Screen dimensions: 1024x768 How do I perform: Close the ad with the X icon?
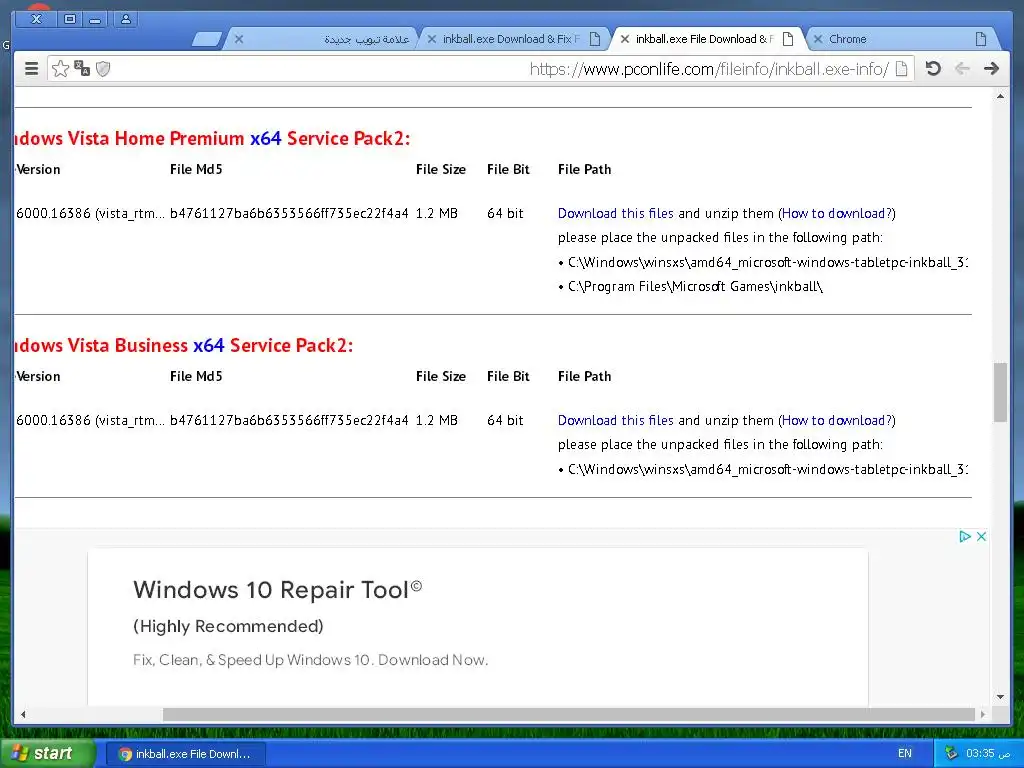tap(981, 537)
